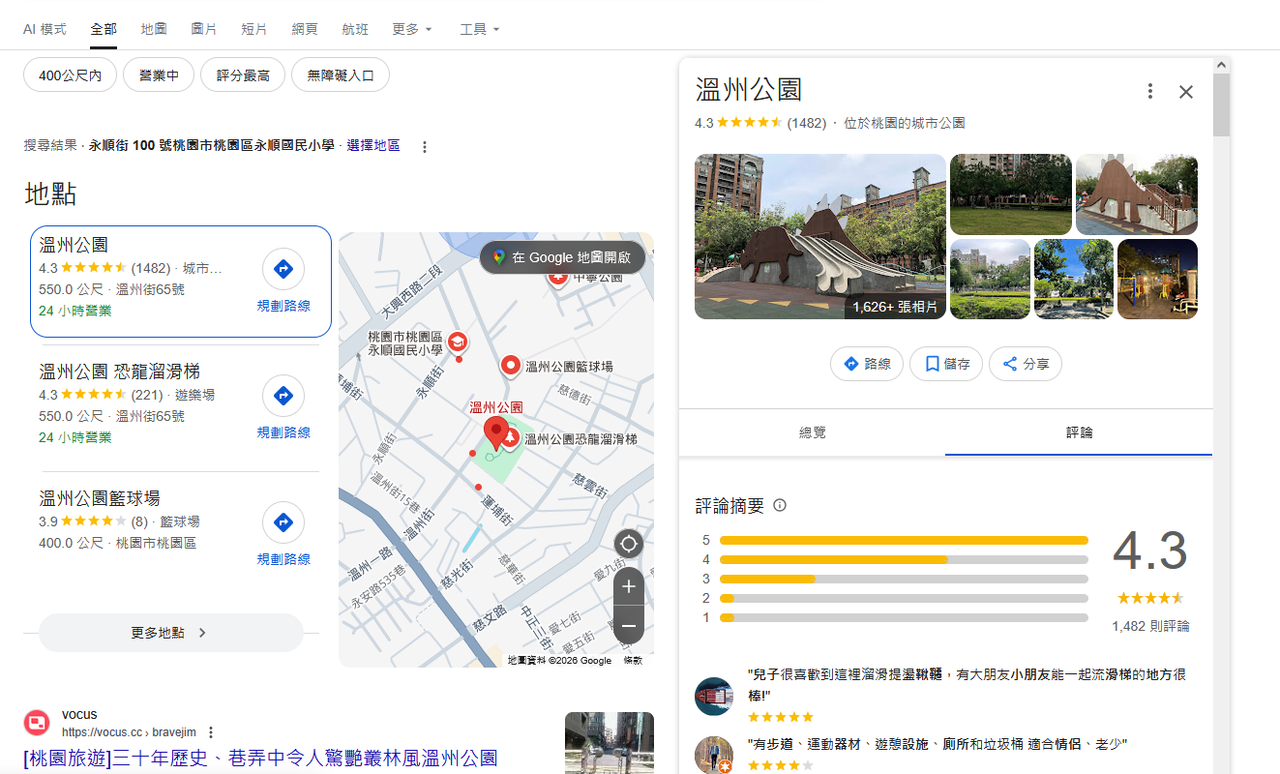Open the 評論 tab in panel
This screenshot has height=774, width=1280.
coord(1079,433)
